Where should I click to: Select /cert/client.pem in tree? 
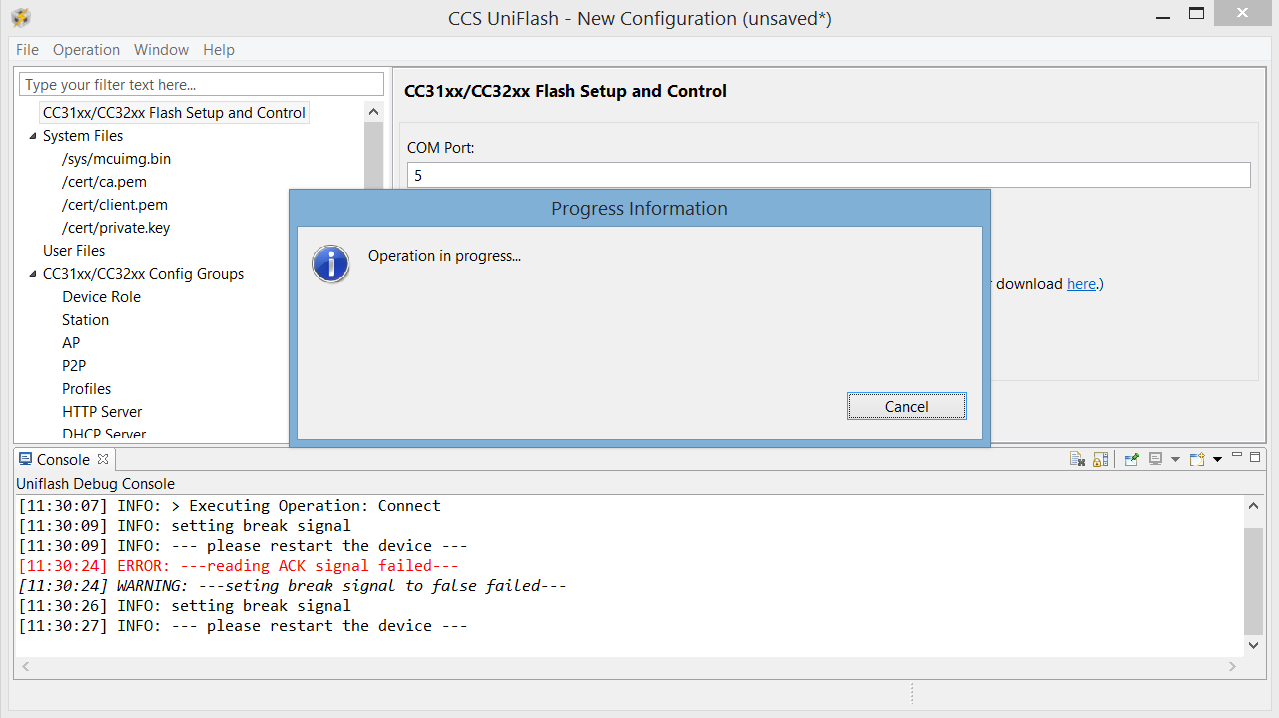(x=115, y=205)
